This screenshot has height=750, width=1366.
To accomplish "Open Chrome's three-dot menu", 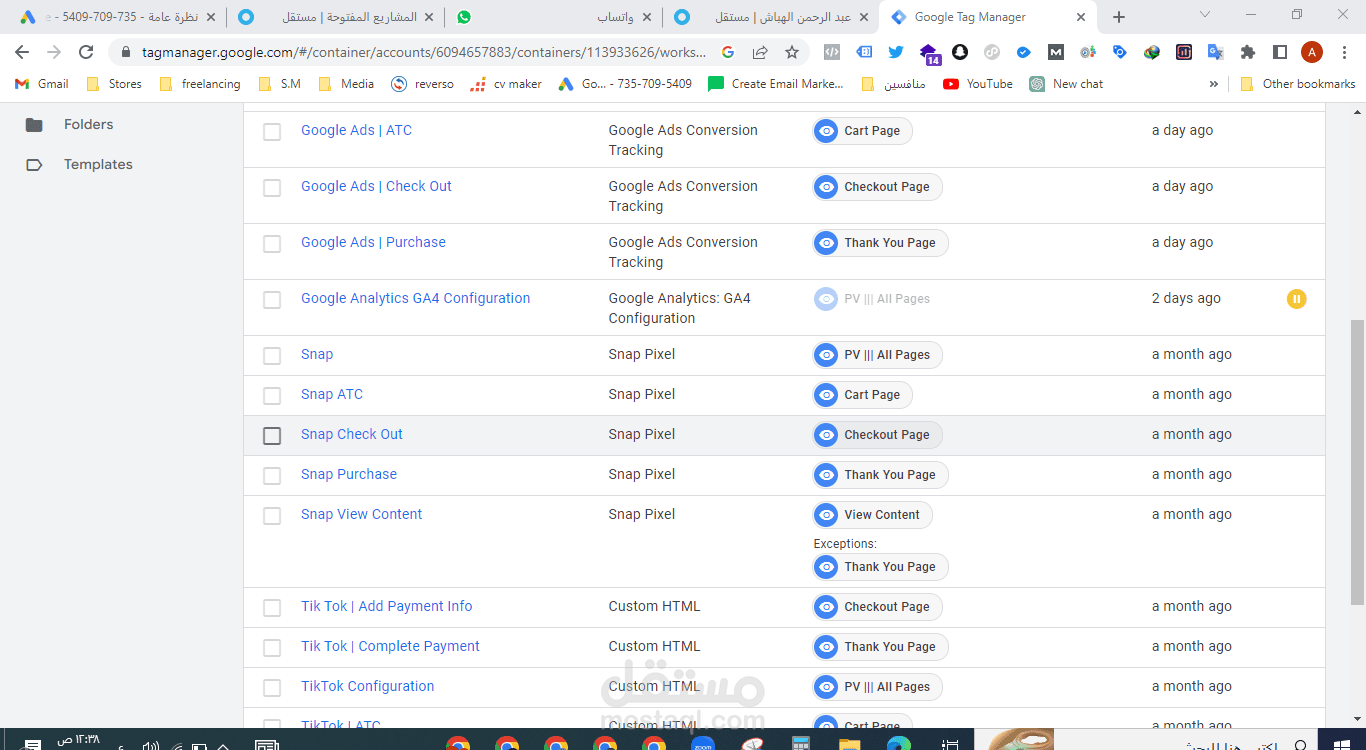I will click(1344, 52).
